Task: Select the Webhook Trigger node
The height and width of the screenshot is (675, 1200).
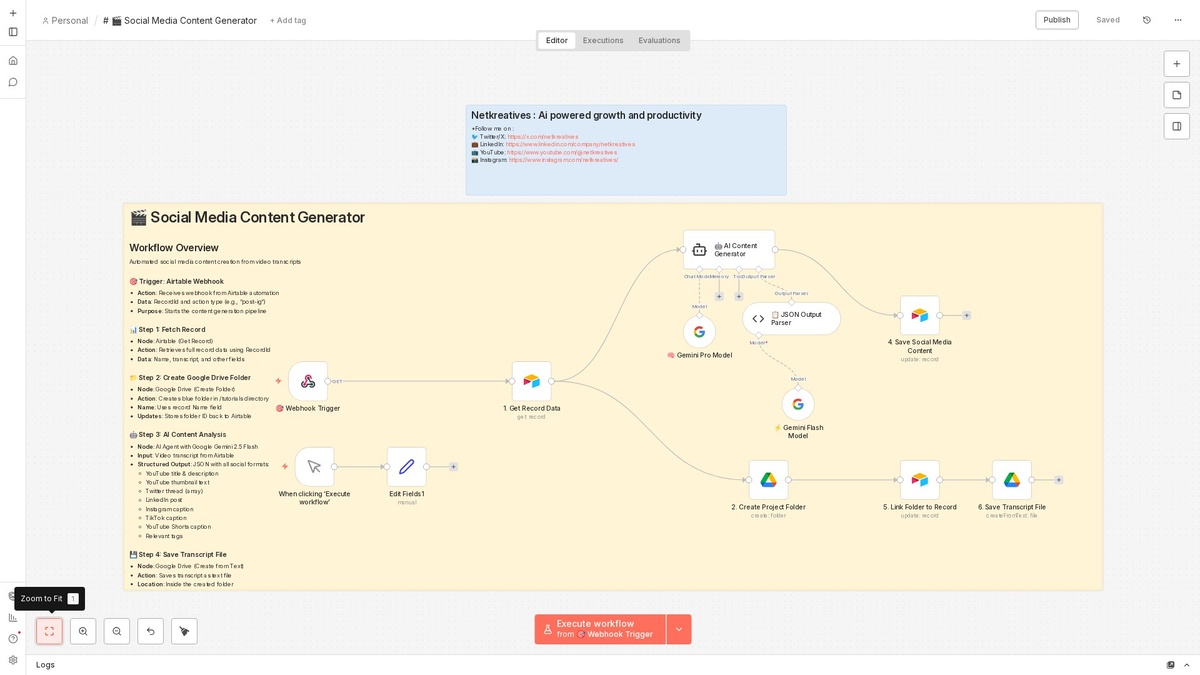Action: [x=308, y=381]
